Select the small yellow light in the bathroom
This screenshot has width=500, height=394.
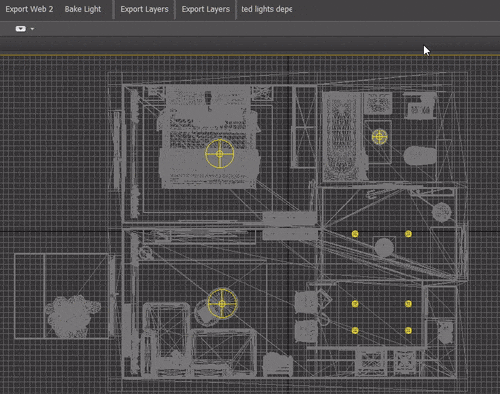tap(379, 137)
